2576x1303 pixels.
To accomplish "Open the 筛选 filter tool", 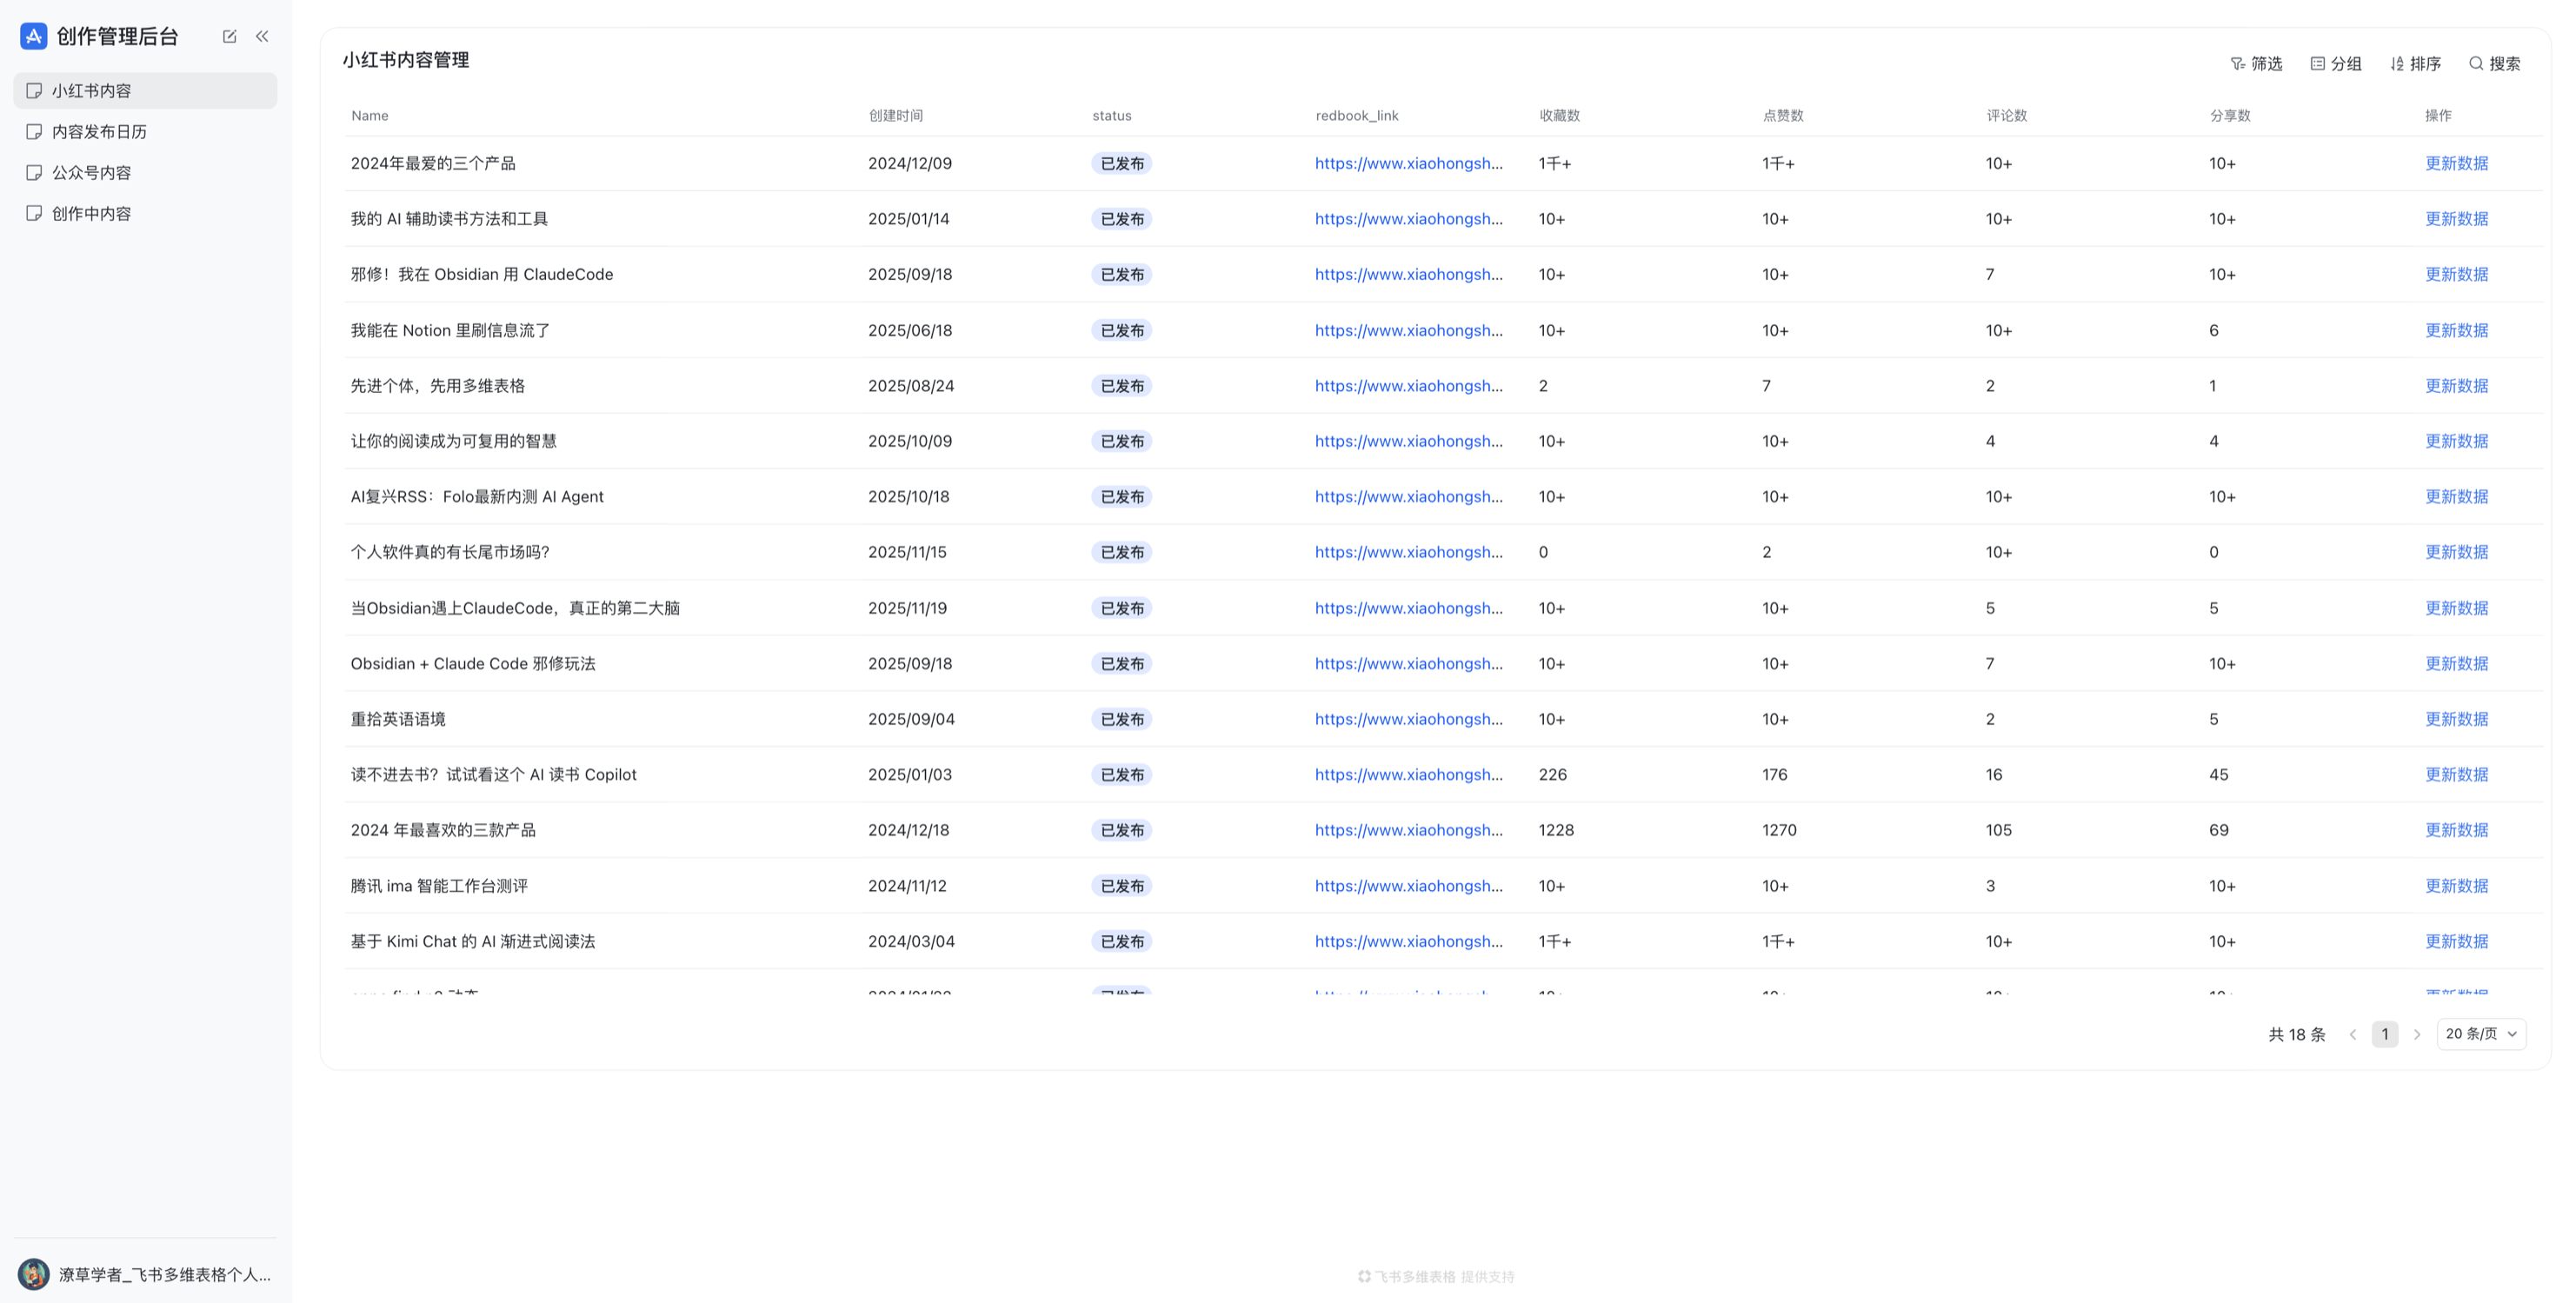I will pyautogui.click(x=2256, y=64).
